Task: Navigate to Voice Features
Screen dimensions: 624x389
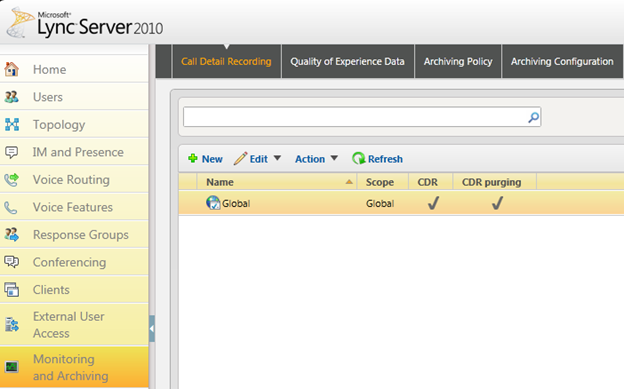Action: (74, 207)
